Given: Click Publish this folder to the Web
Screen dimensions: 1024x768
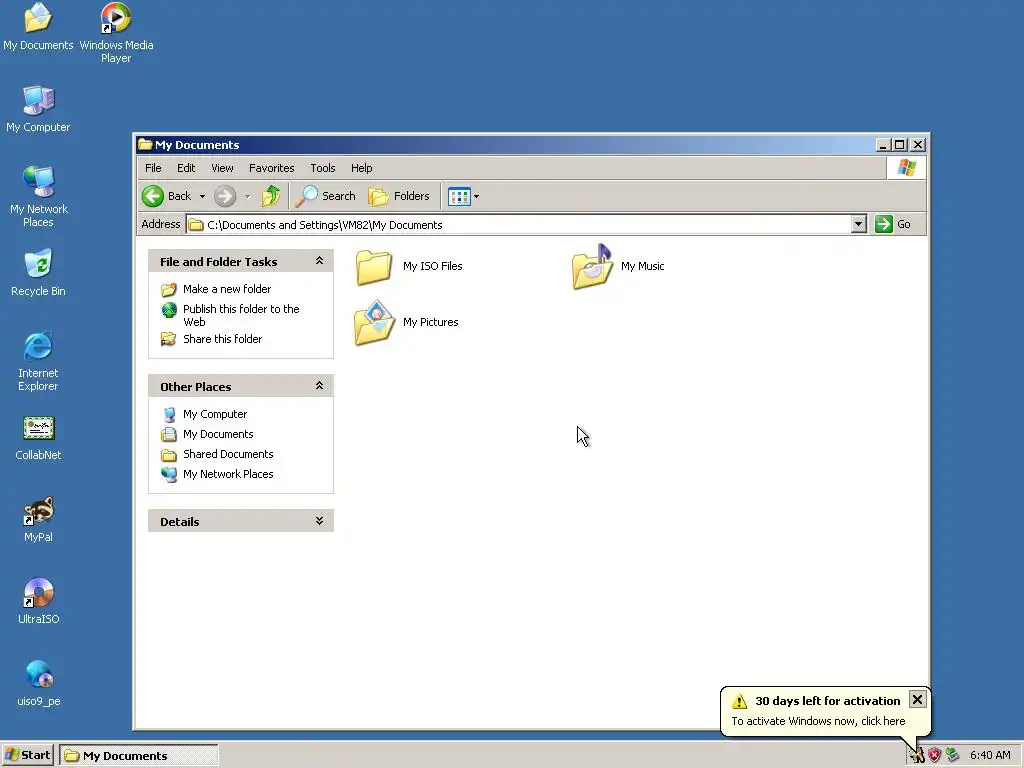Looking at the screenshot, I should click(241, 315).
